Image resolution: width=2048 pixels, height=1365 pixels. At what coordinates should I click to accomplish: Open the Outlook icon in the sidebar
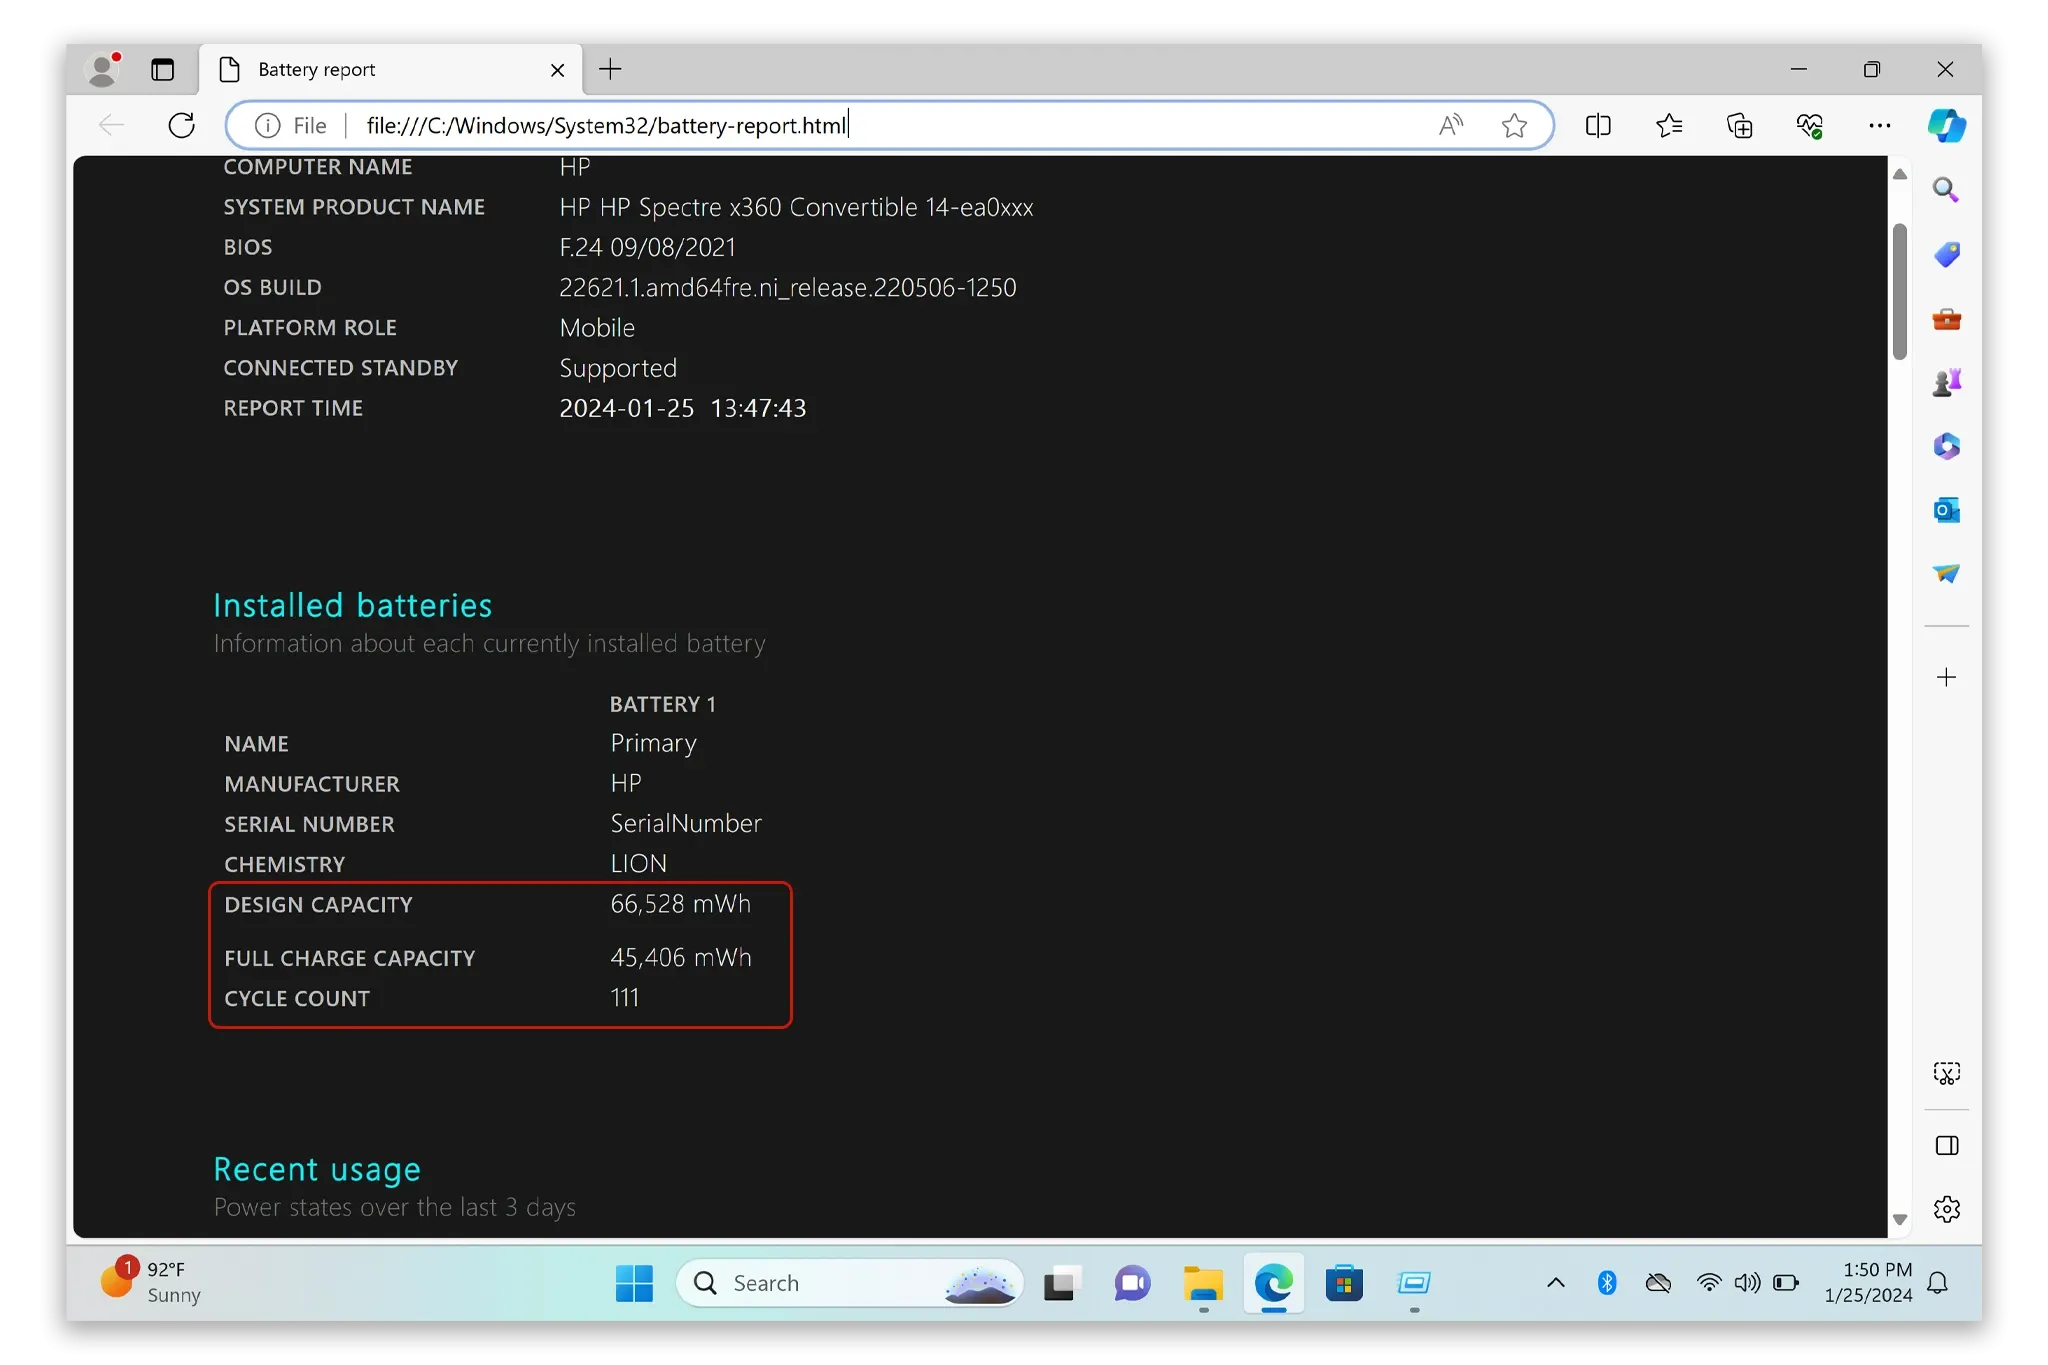click(x=1946, y=510)
